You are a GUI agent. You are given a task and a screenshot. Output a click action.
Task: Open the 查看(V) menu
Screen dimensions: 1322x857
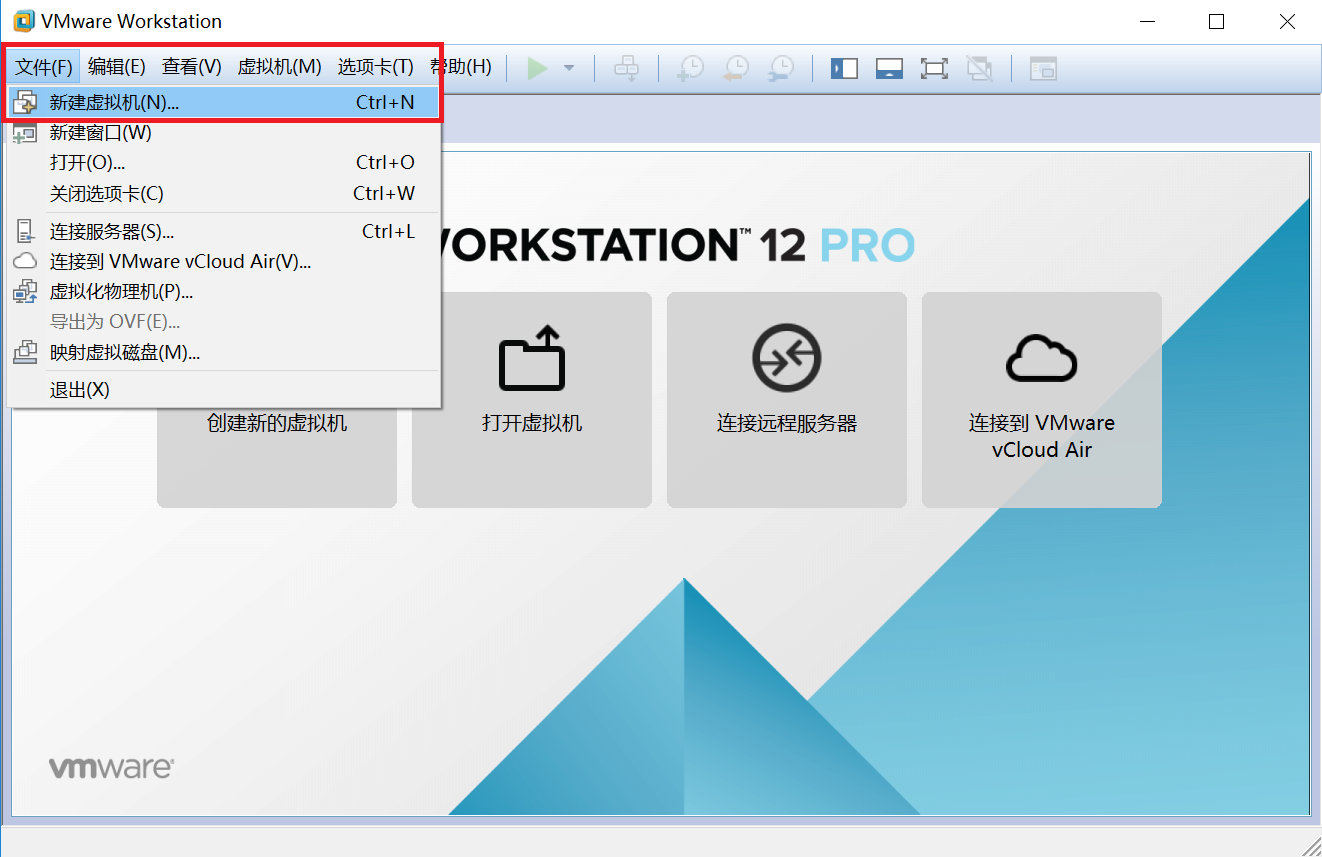pos(192,67)
